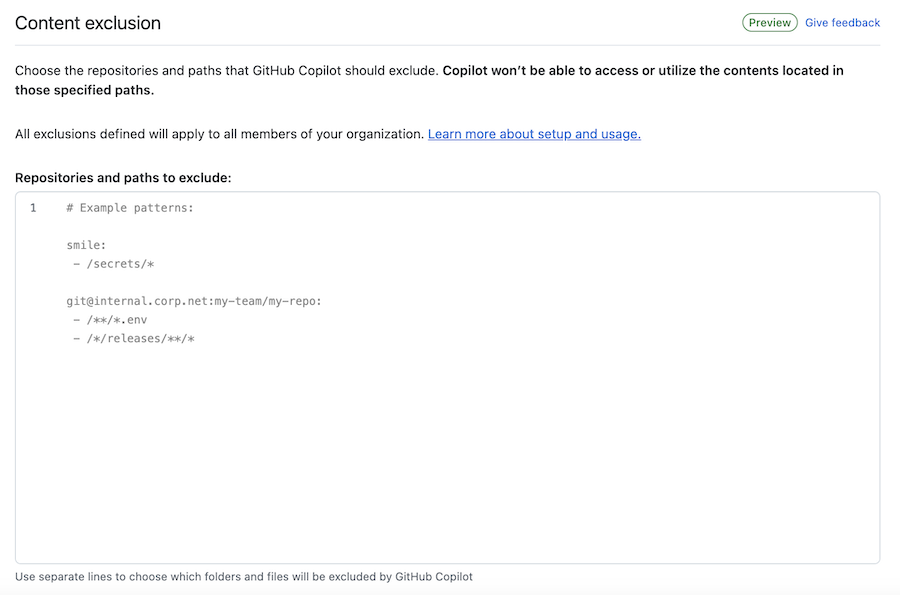Click the Content exclusion heading
This screenshot has height=595, width=900.
tap(88, 23)
